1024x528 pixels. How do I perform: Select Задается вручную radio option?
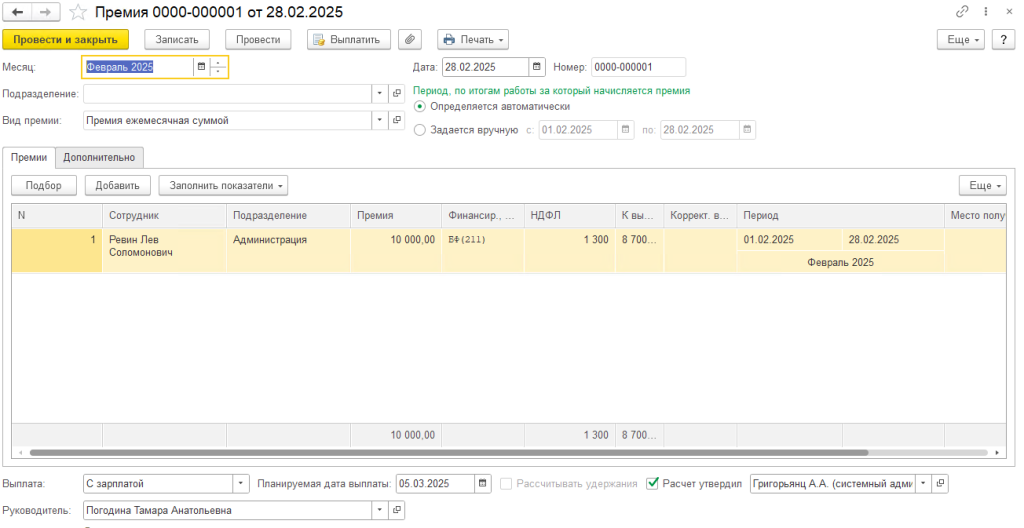click(420, 130)
